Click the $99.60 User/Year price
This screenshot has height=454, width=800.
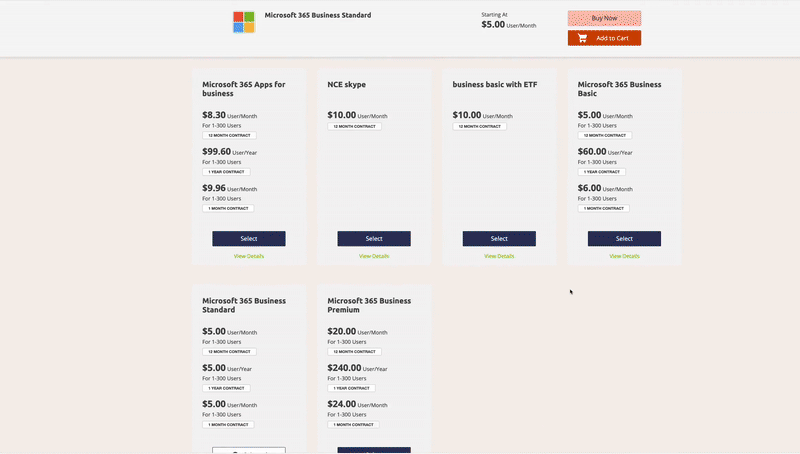click(x=229, y=152)
